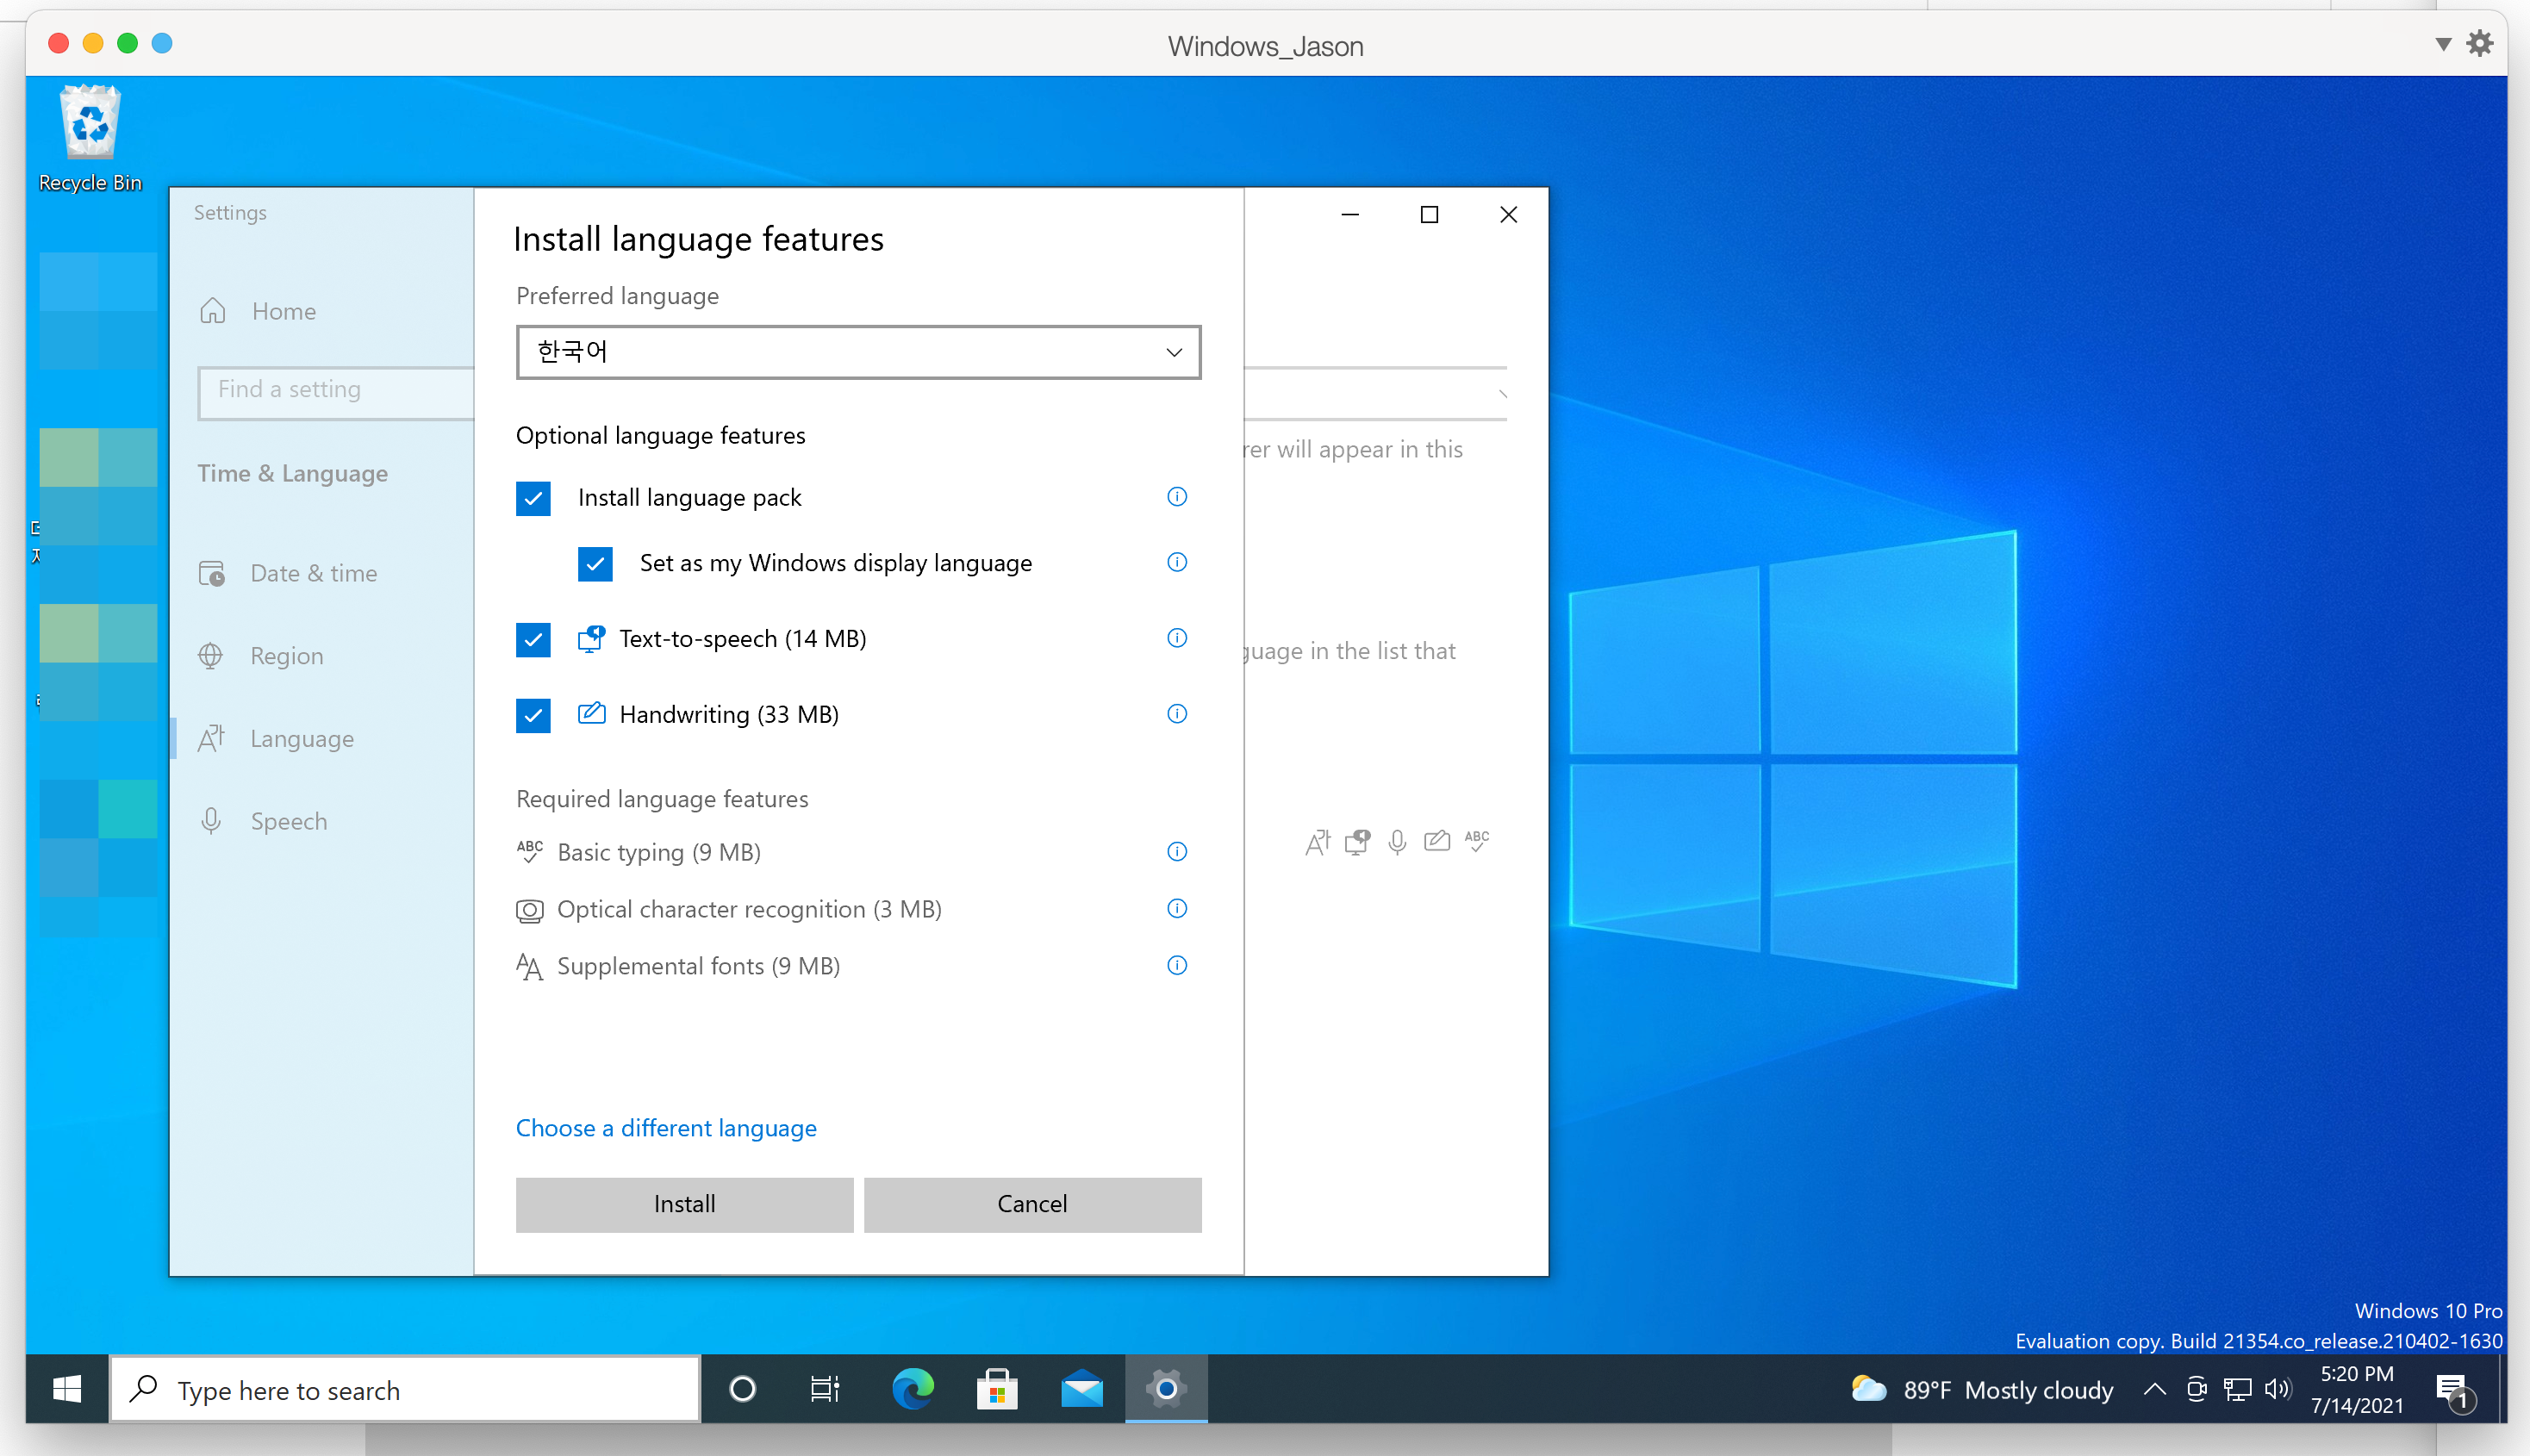Click taskbar search box
The height and width of the screenshot is (1456, 2530).
coord(405,1389)
